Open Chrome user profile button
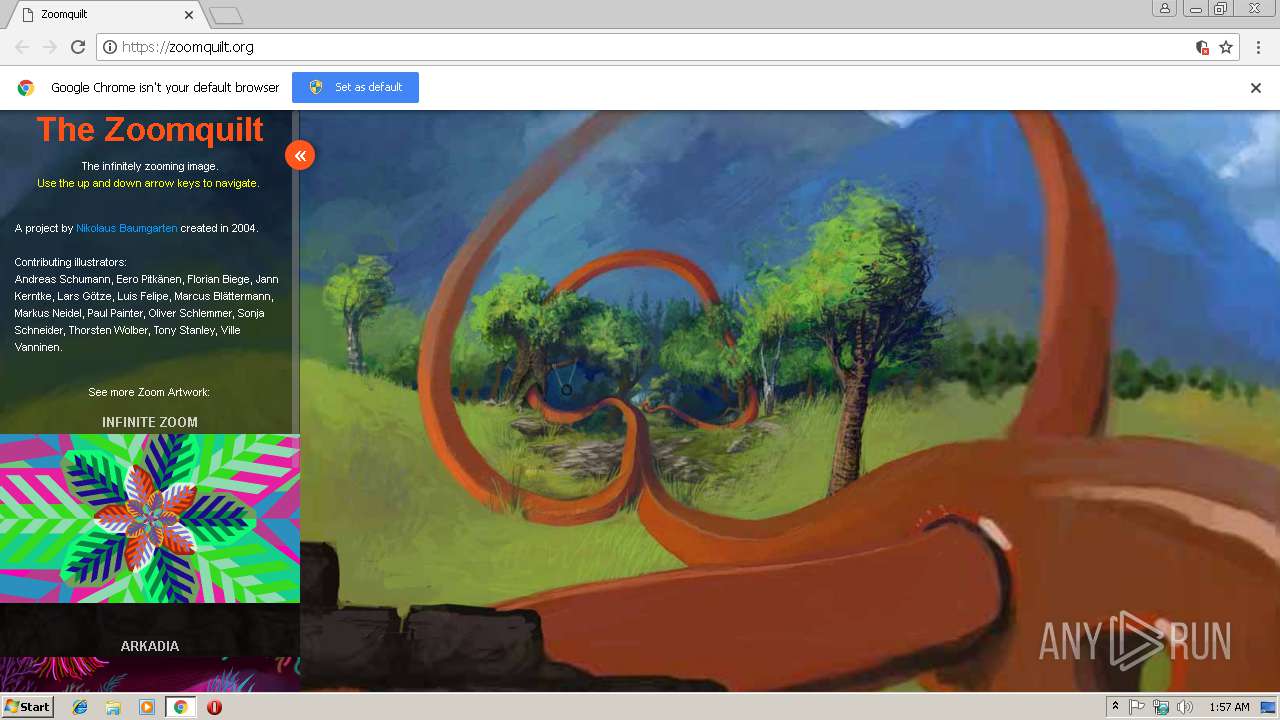The image size is (1280, 720). [x=1165, y=9]
